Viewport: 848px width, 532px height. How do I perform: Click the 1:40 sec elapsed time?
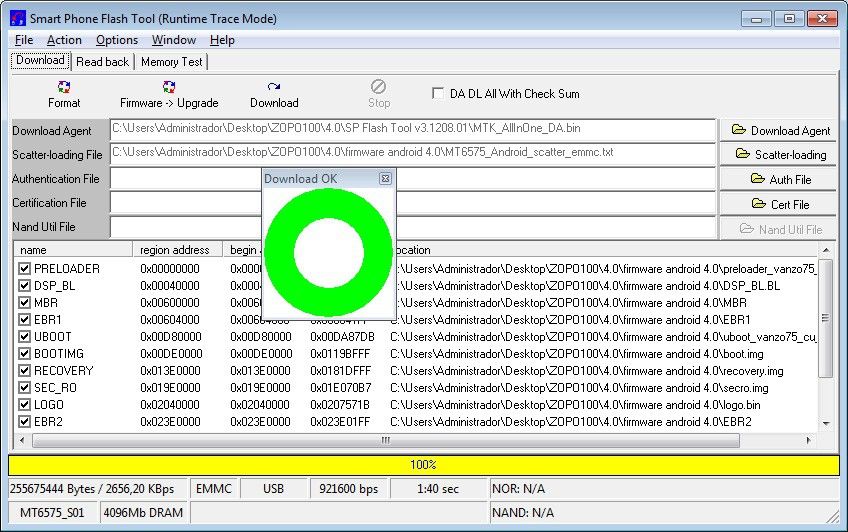438,489
